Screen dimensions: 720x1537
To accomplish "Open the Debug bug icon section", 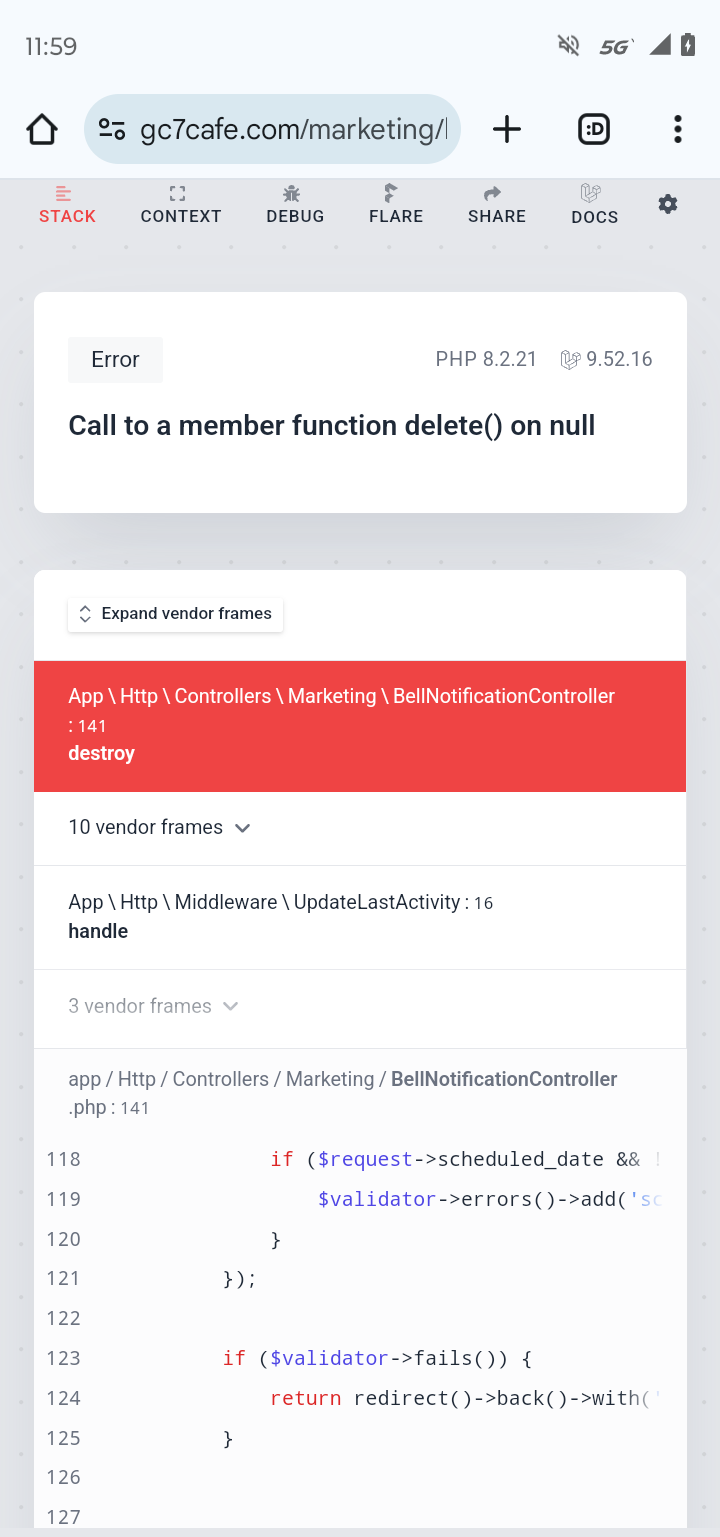I will [x=295, y=204].
